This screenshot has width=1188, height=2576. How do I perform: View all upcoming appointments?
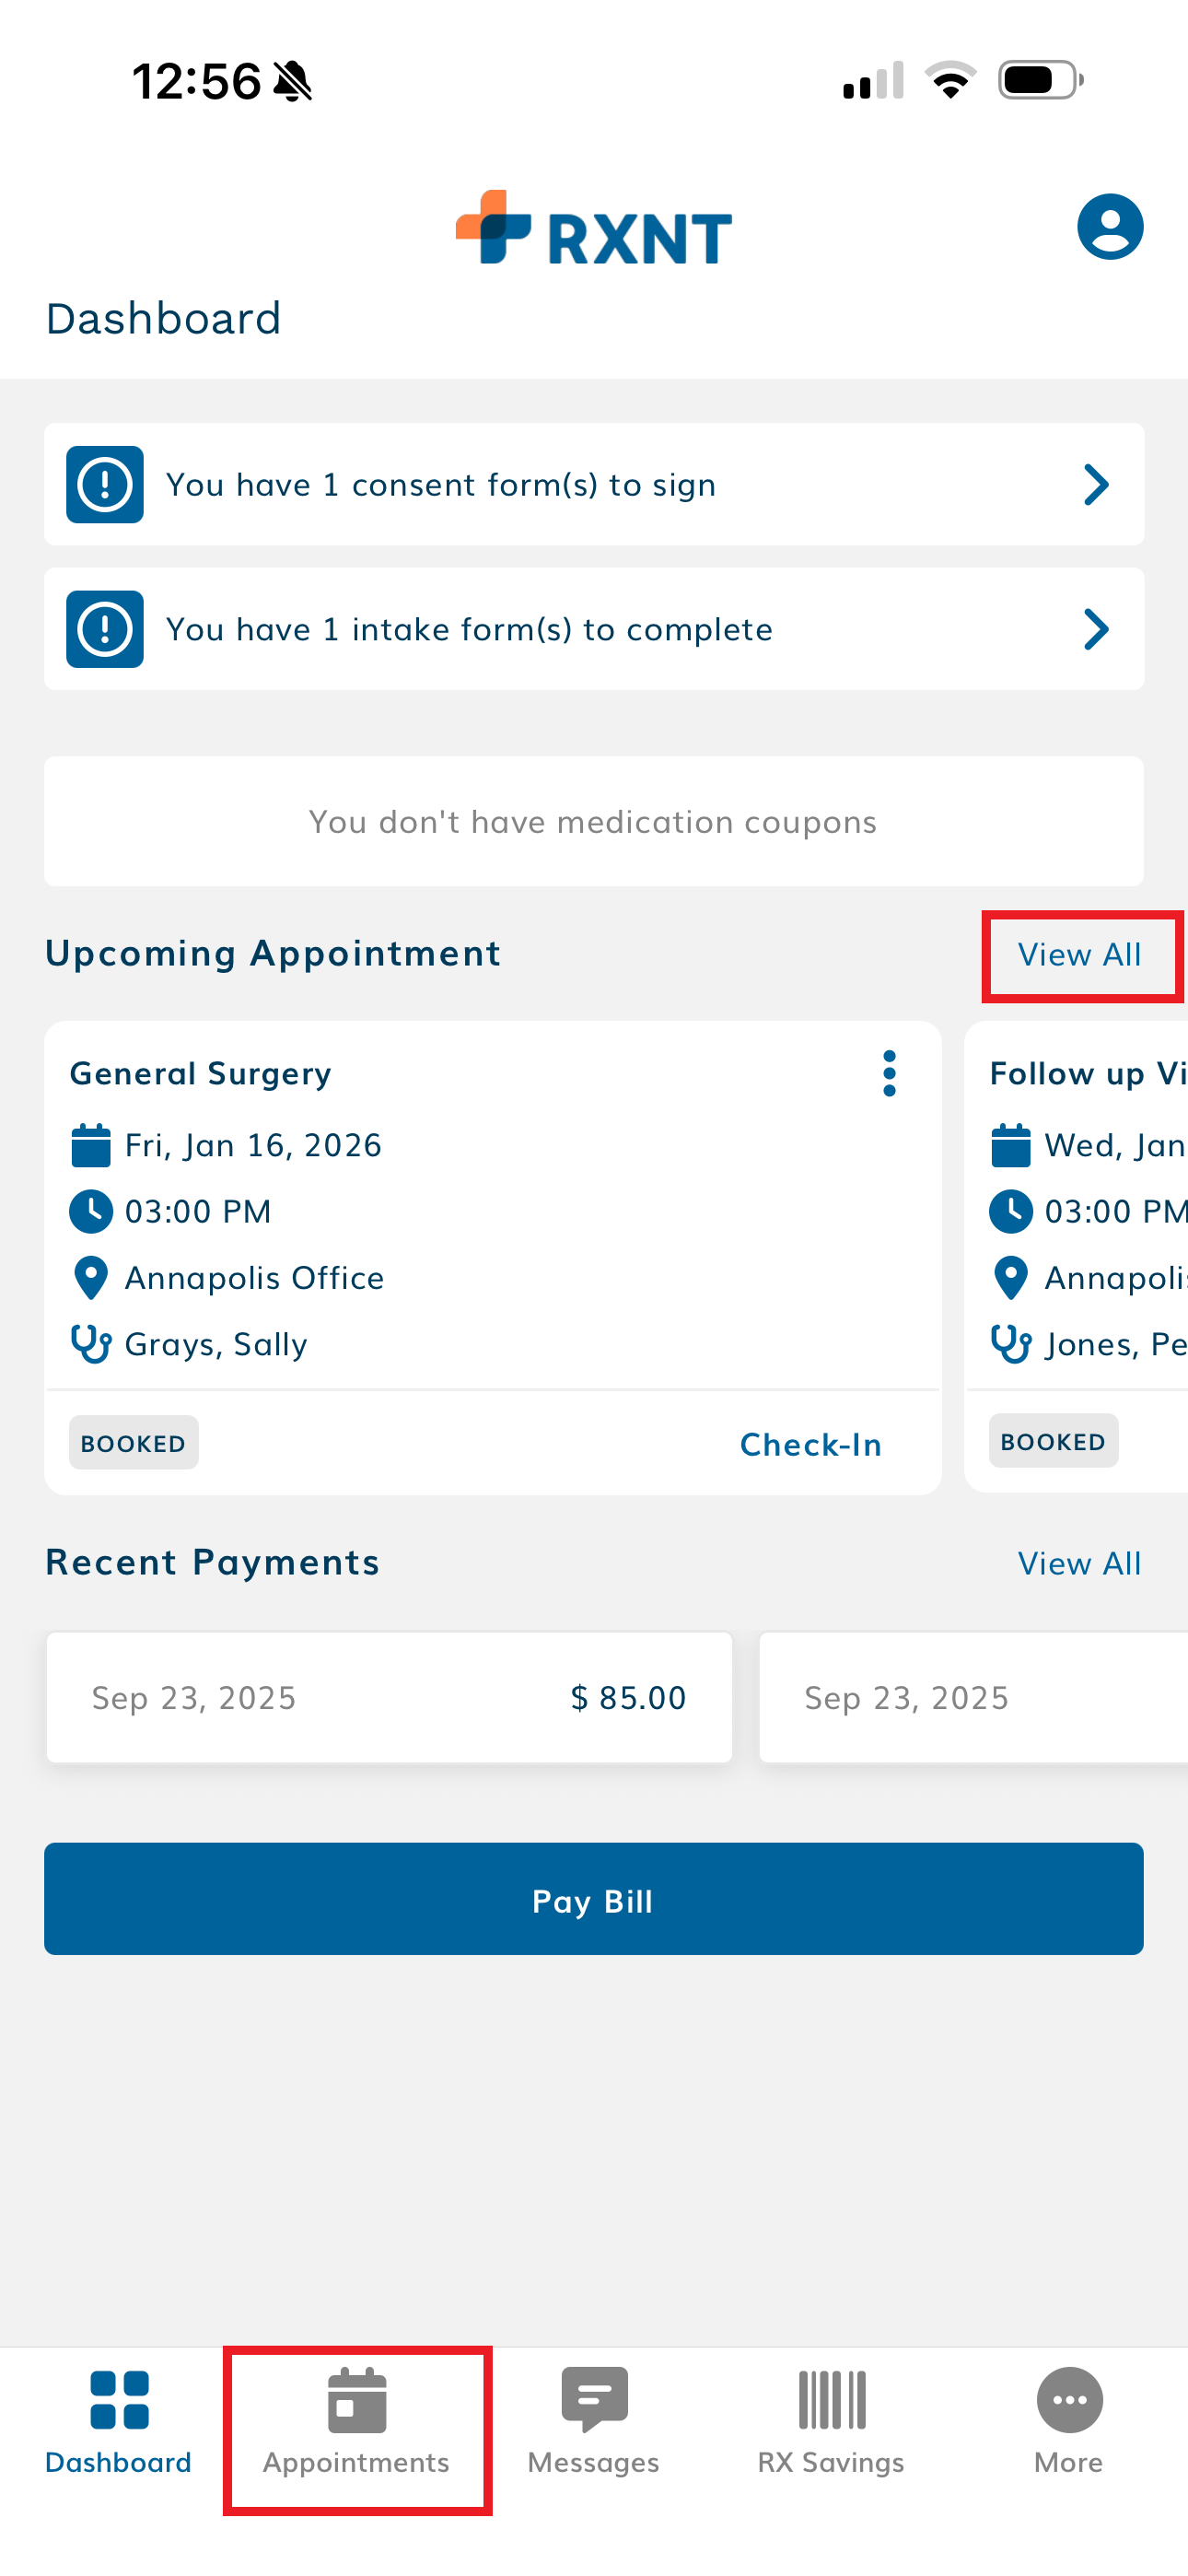click(1079, 955)
